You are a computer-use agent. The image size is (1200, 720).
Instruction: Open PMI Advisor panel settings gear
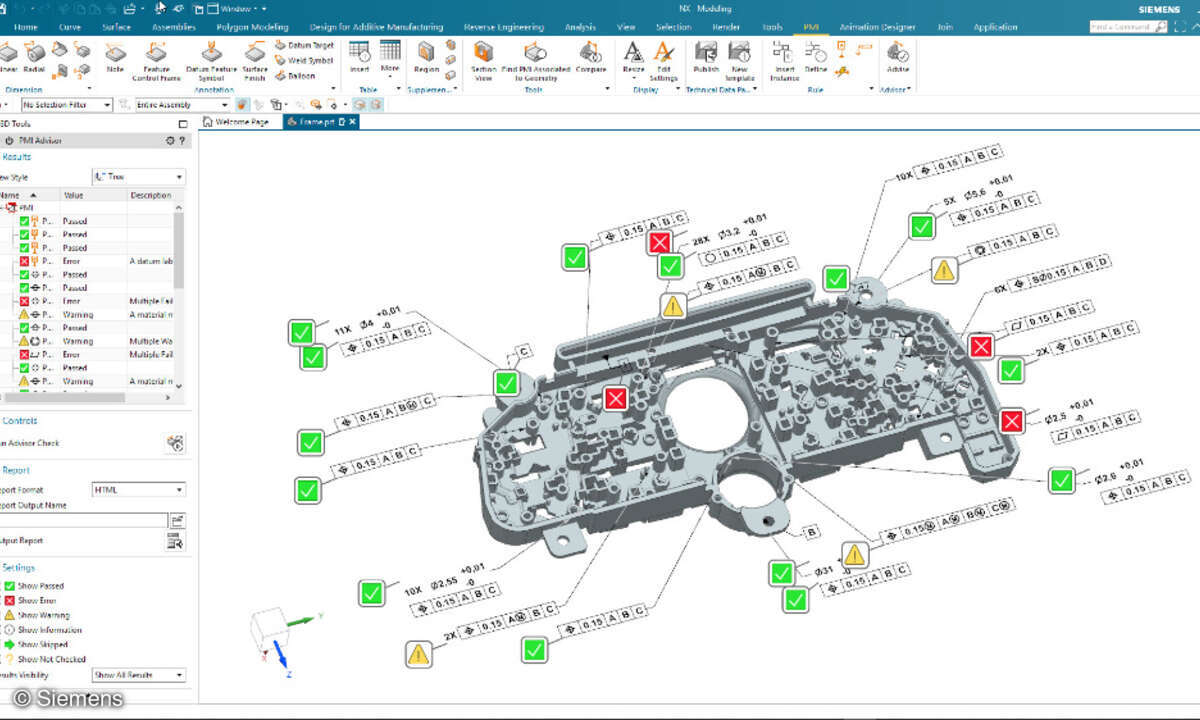[170, 141]
